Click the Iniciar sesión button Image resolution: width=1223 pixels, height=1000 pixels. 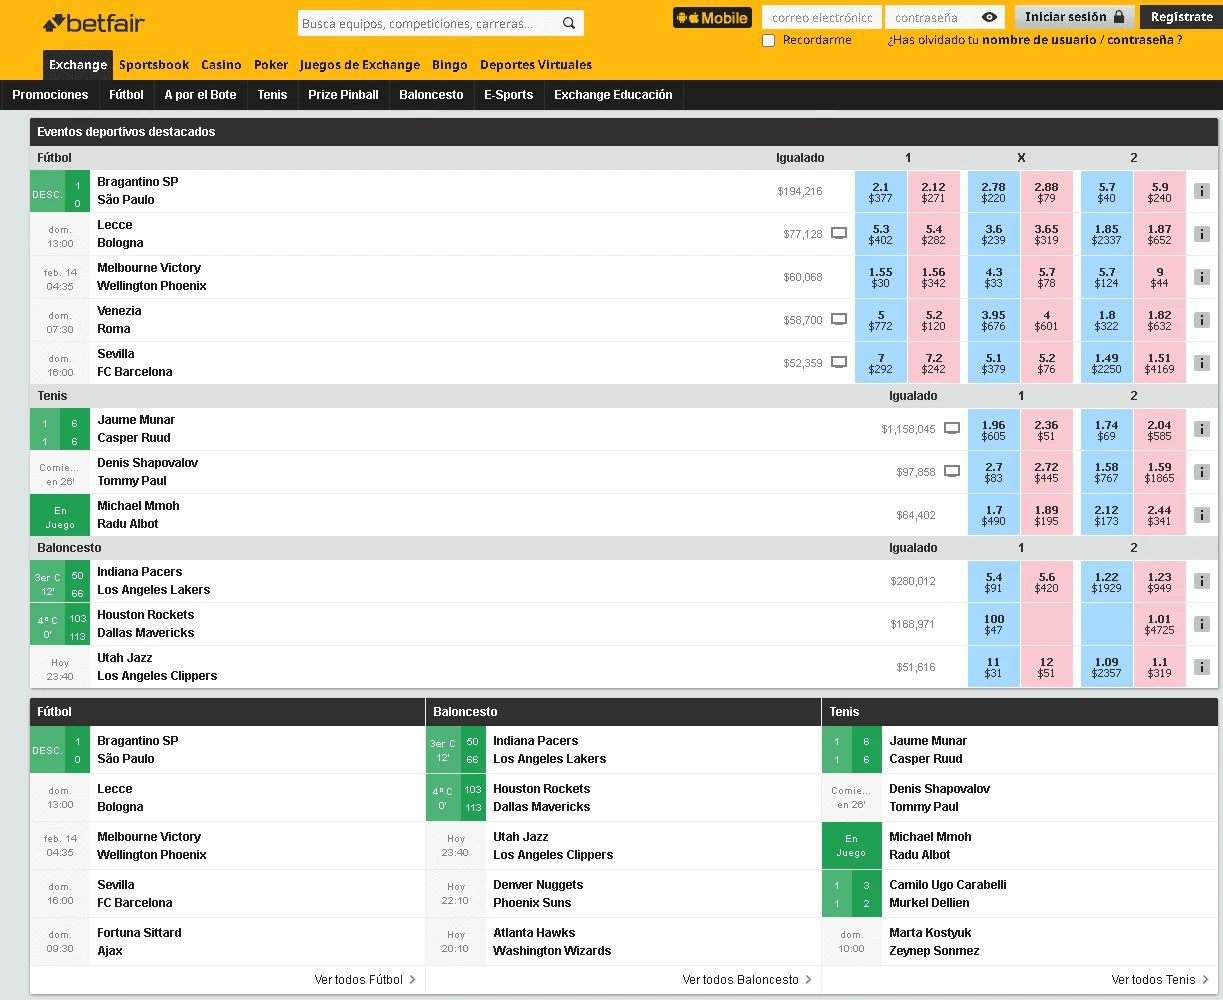[x=1075, y=17]
